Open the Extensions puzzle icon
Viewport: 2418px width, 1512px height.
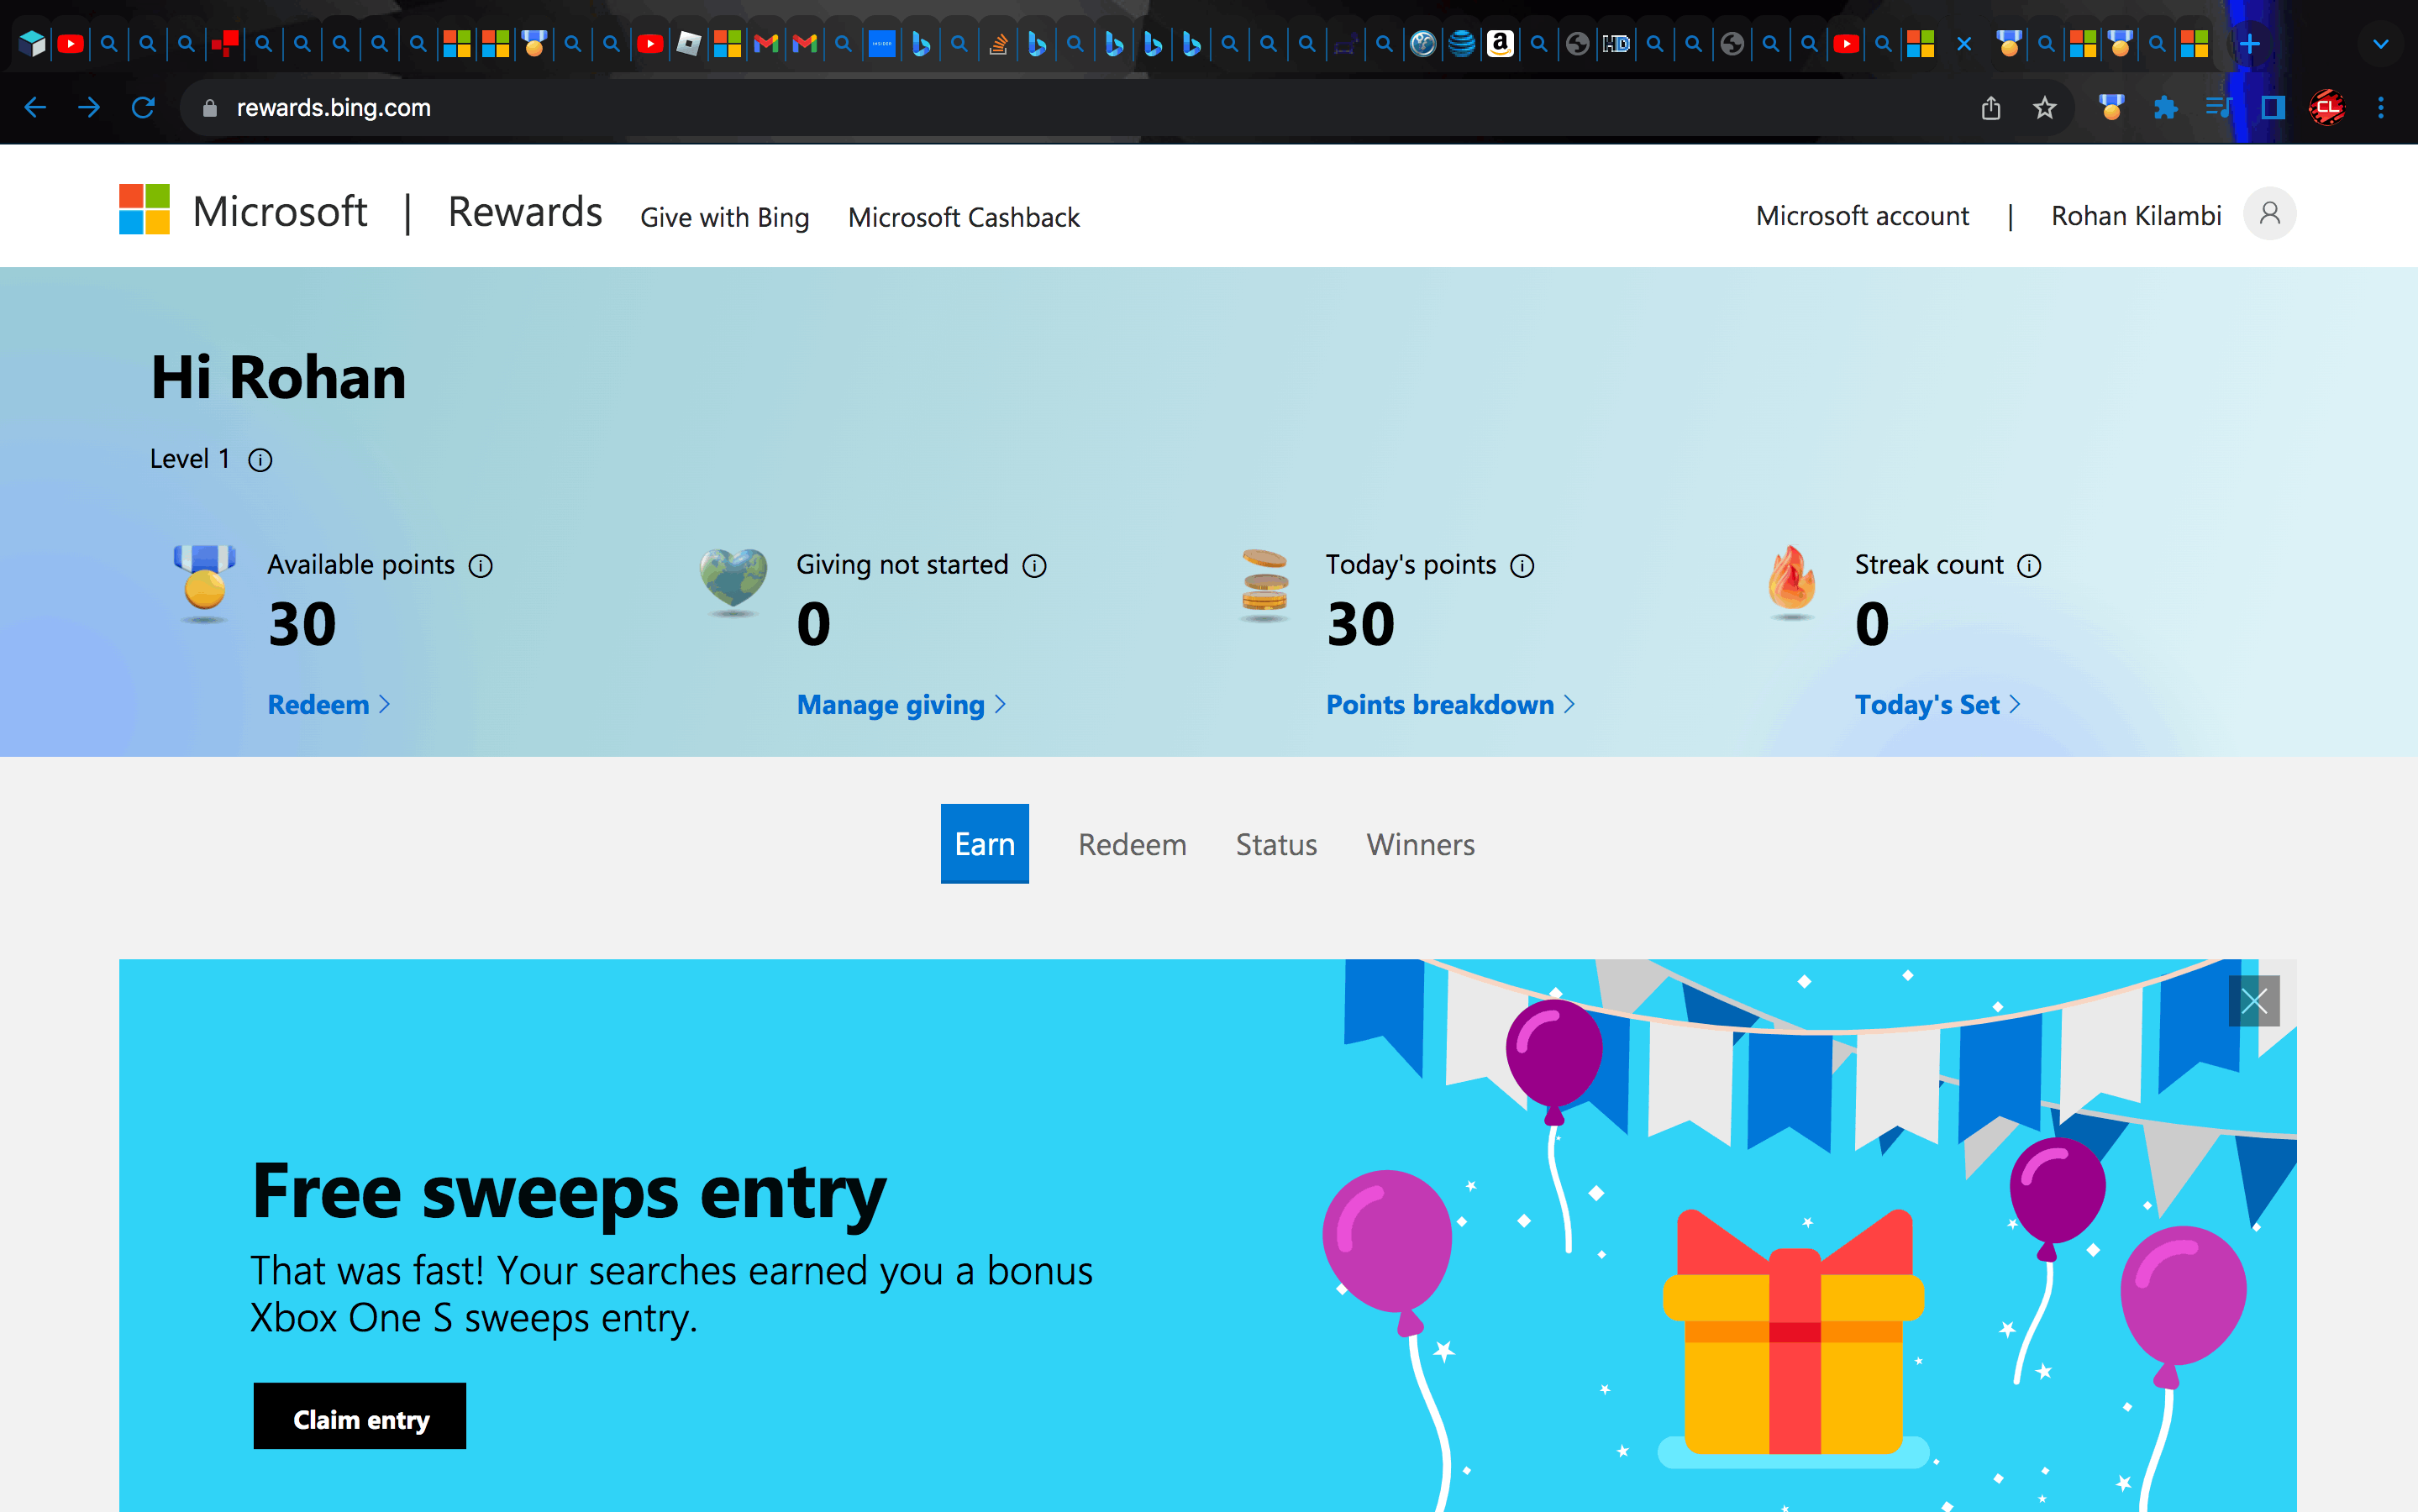pyautogui.click(x=2165, y=107)
